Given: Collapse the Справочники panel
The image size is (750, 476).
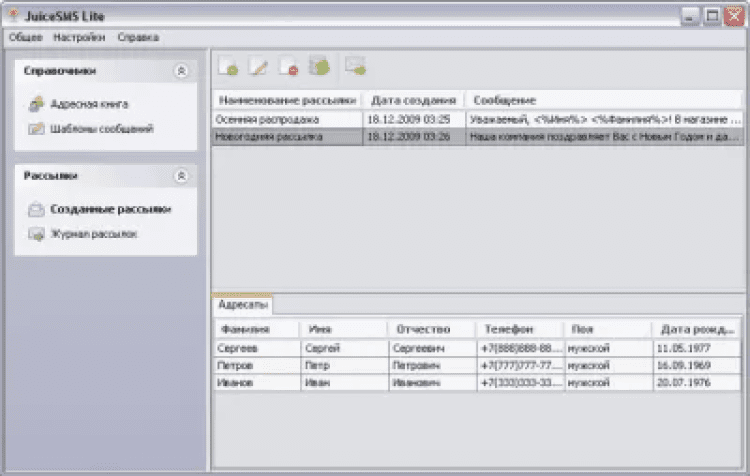Looking at the screenshot, I should [x=181, y=71].
